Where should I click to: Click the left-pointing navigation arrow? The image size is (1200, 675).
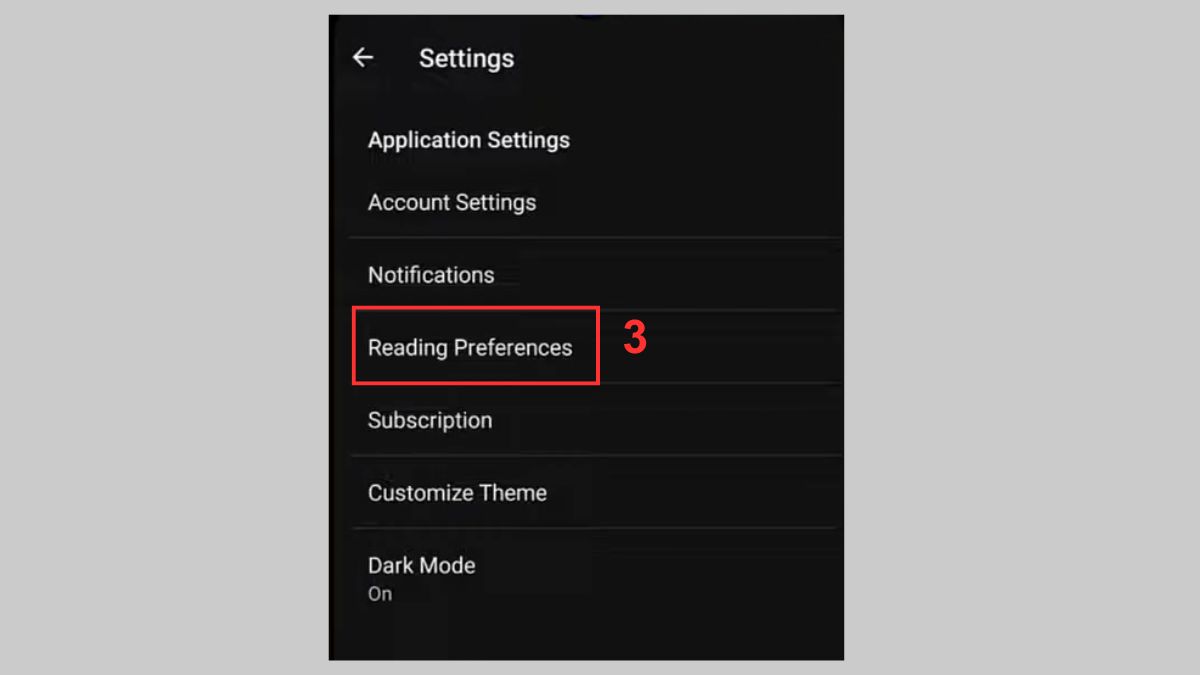coord(363,57)
